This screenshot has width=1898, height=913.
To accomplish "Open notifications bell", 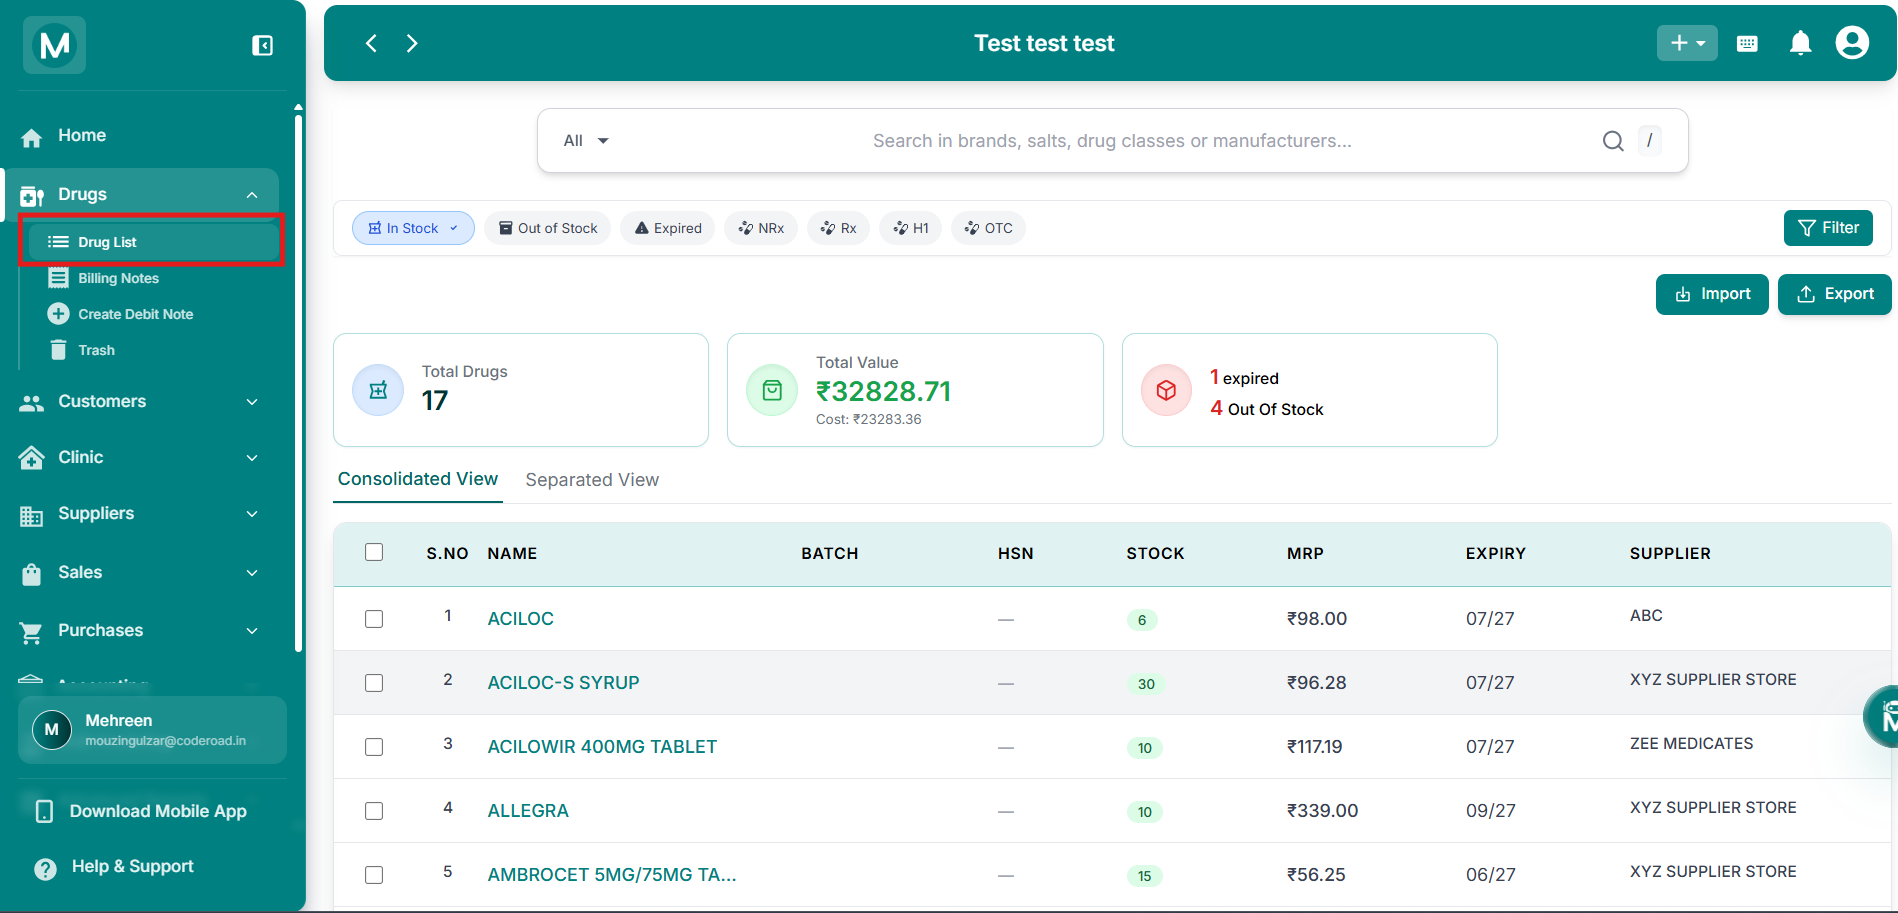I will click(1801, 43).
